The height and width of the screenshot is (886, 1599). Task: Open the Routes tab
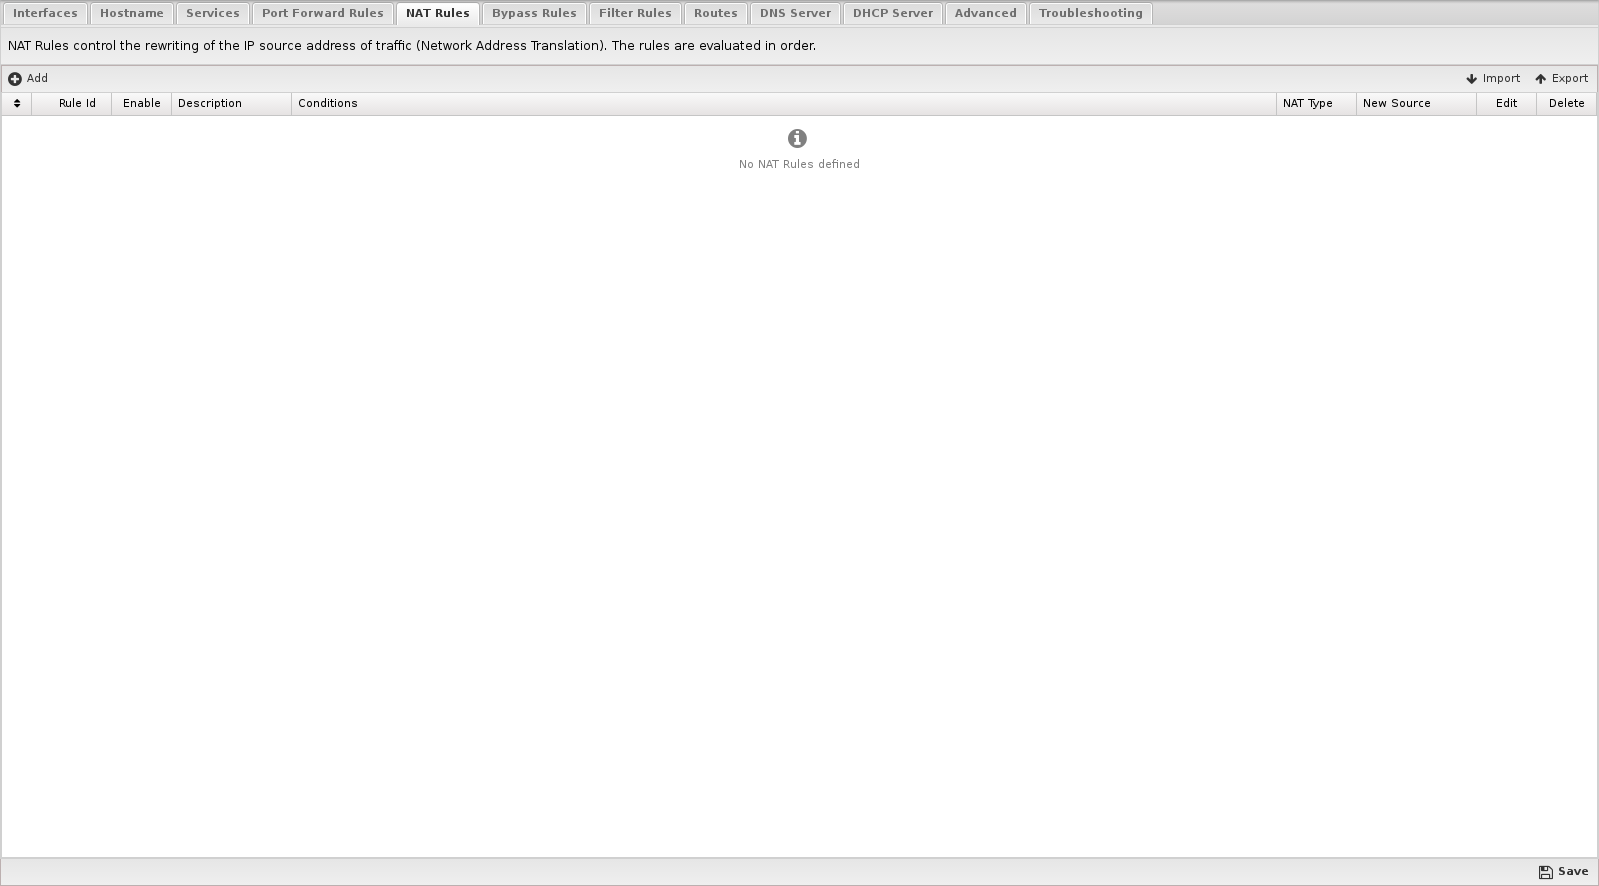pos(716,13)
